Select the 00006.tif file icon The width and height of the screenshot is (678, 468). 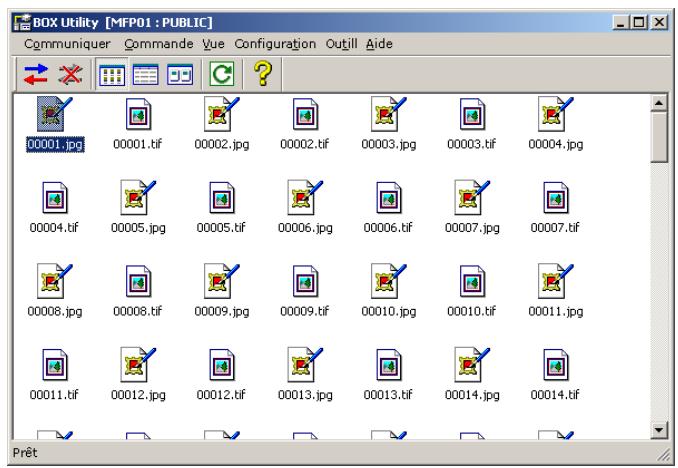pos(389,198)
